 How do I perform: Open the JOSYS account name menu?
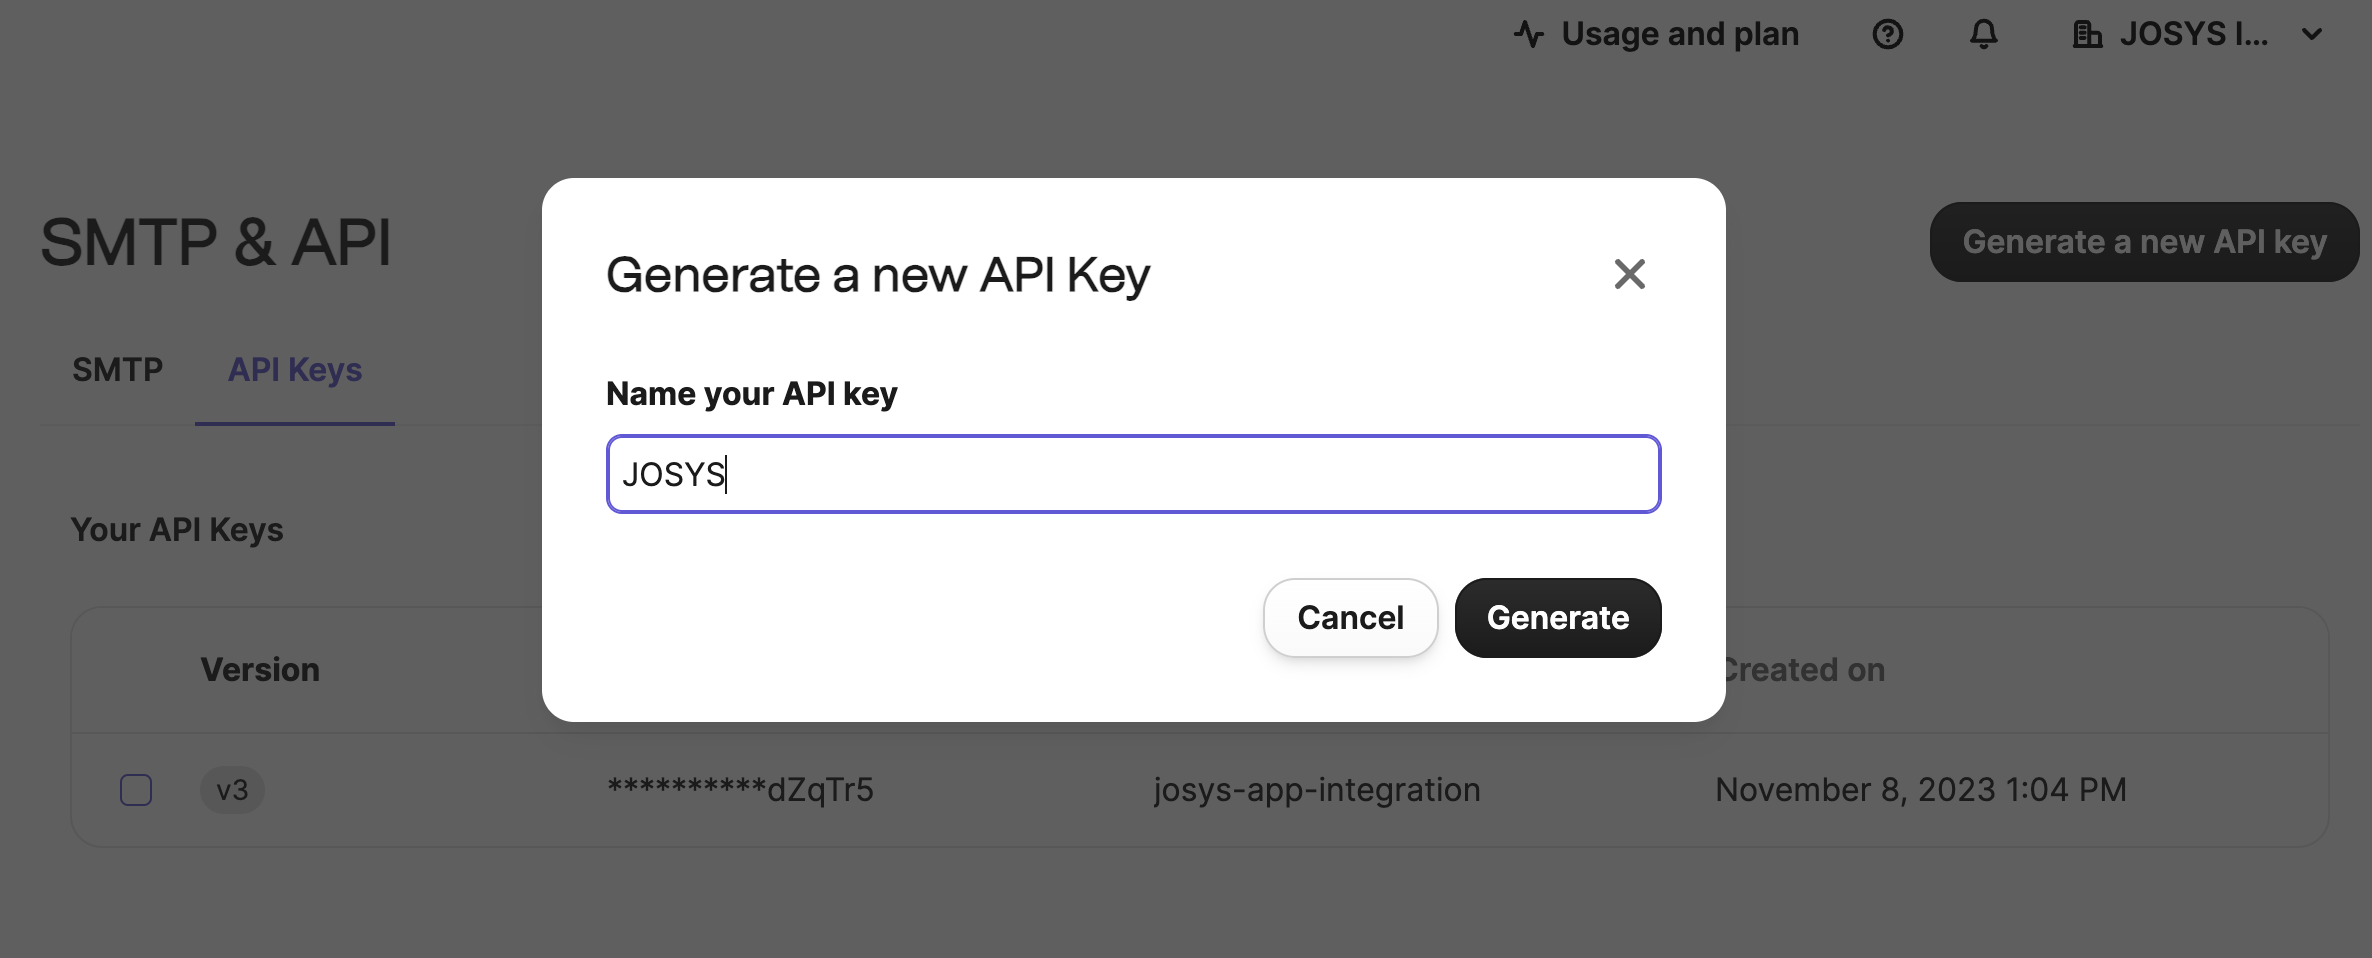pyautogui.click(x=2193, y=35)
